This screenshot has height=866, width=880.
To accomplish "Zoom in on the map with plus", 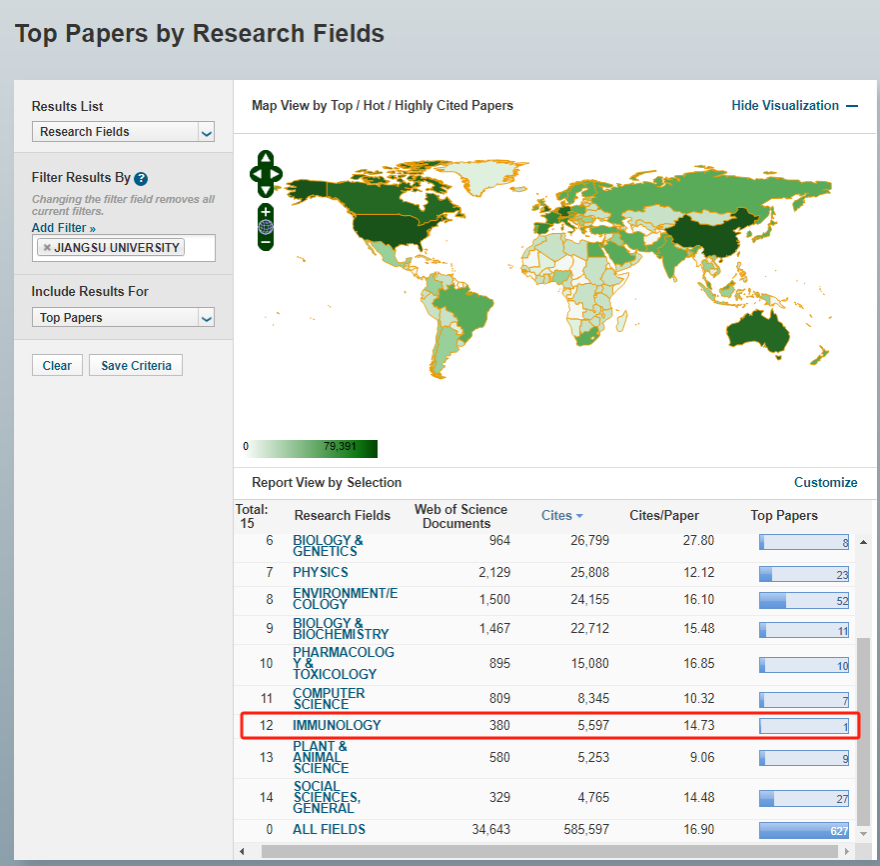I will 265,212.
